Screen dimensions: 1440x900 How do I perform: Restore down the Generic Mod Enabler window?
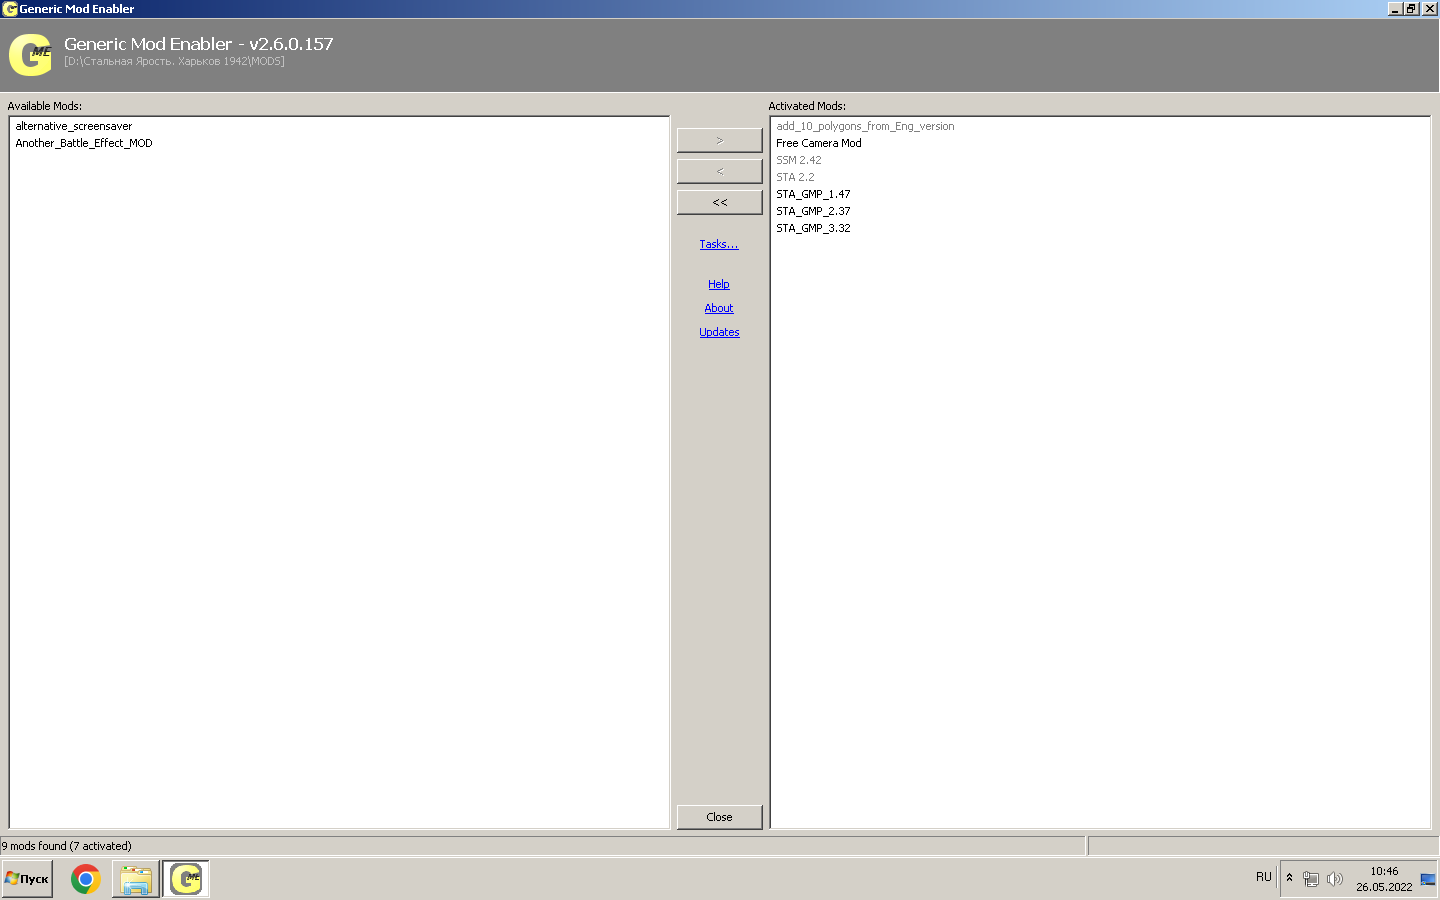click(1411, 9)
